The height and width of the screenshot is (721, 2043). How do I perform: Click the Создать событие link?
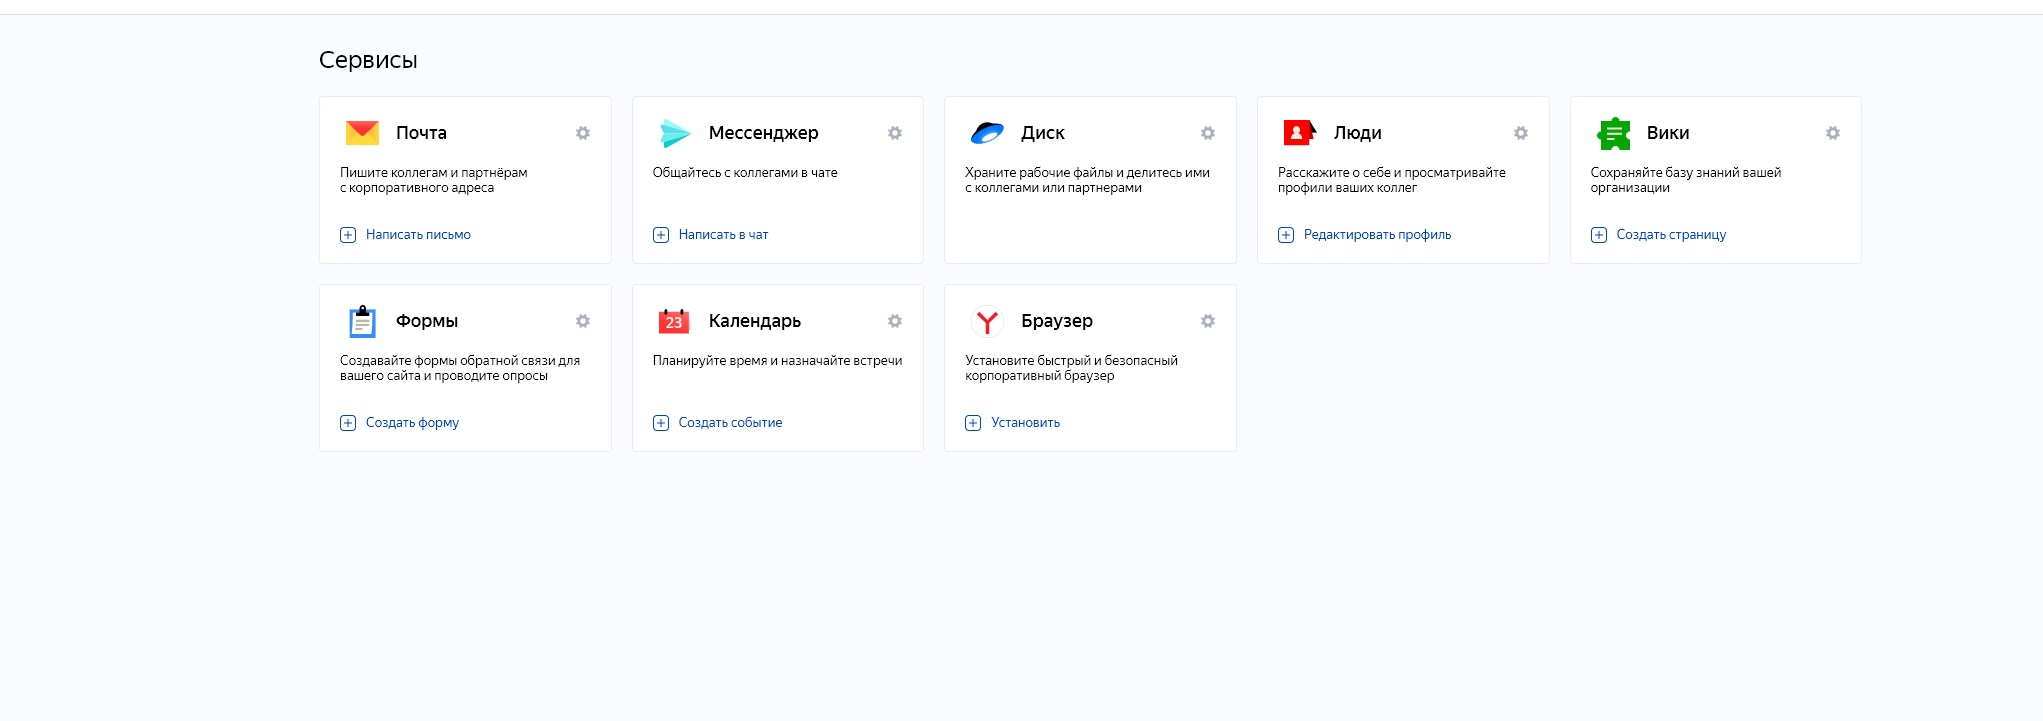coord(730,423)
